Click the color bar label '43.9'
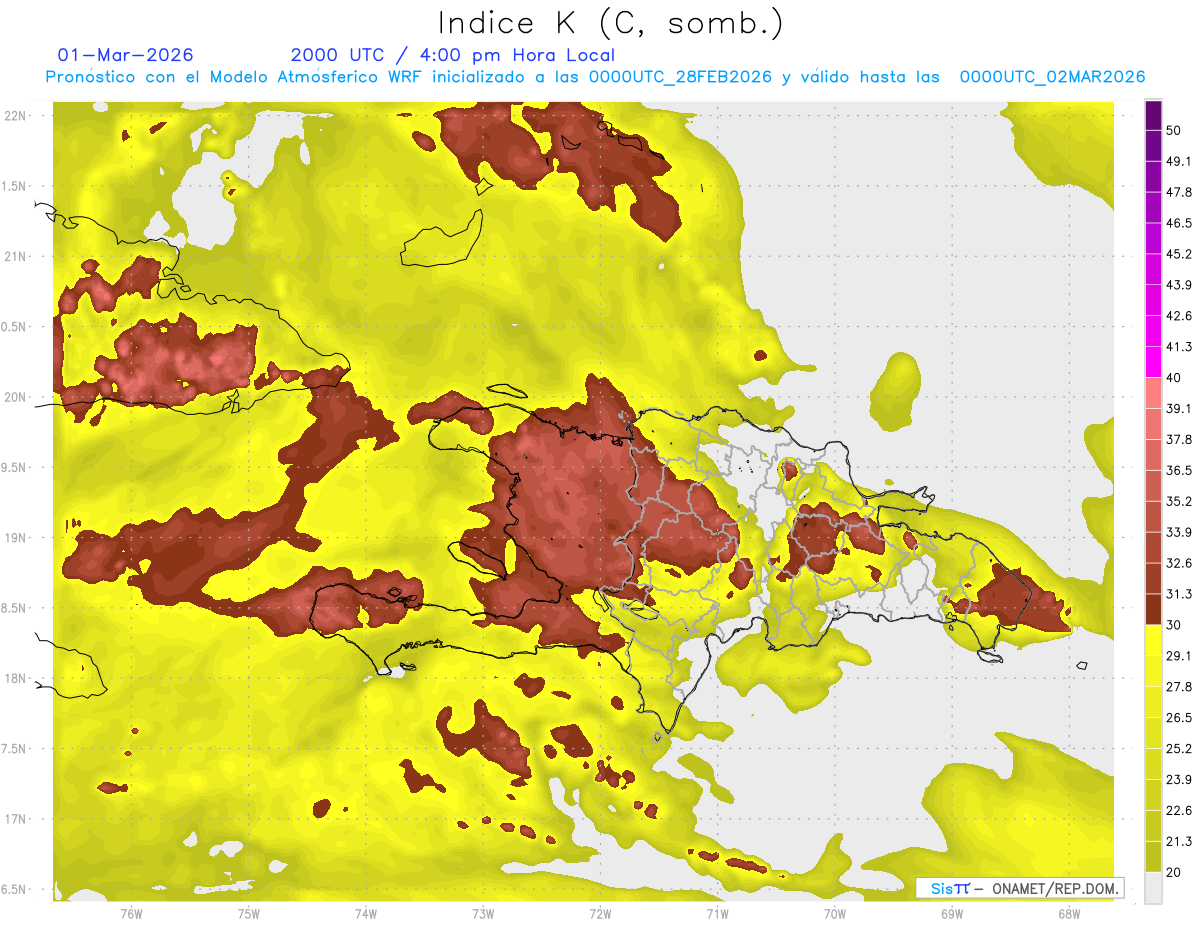Image resolution: width=1200 pixels, height=927 pixels. click(x=1179, y=285)
